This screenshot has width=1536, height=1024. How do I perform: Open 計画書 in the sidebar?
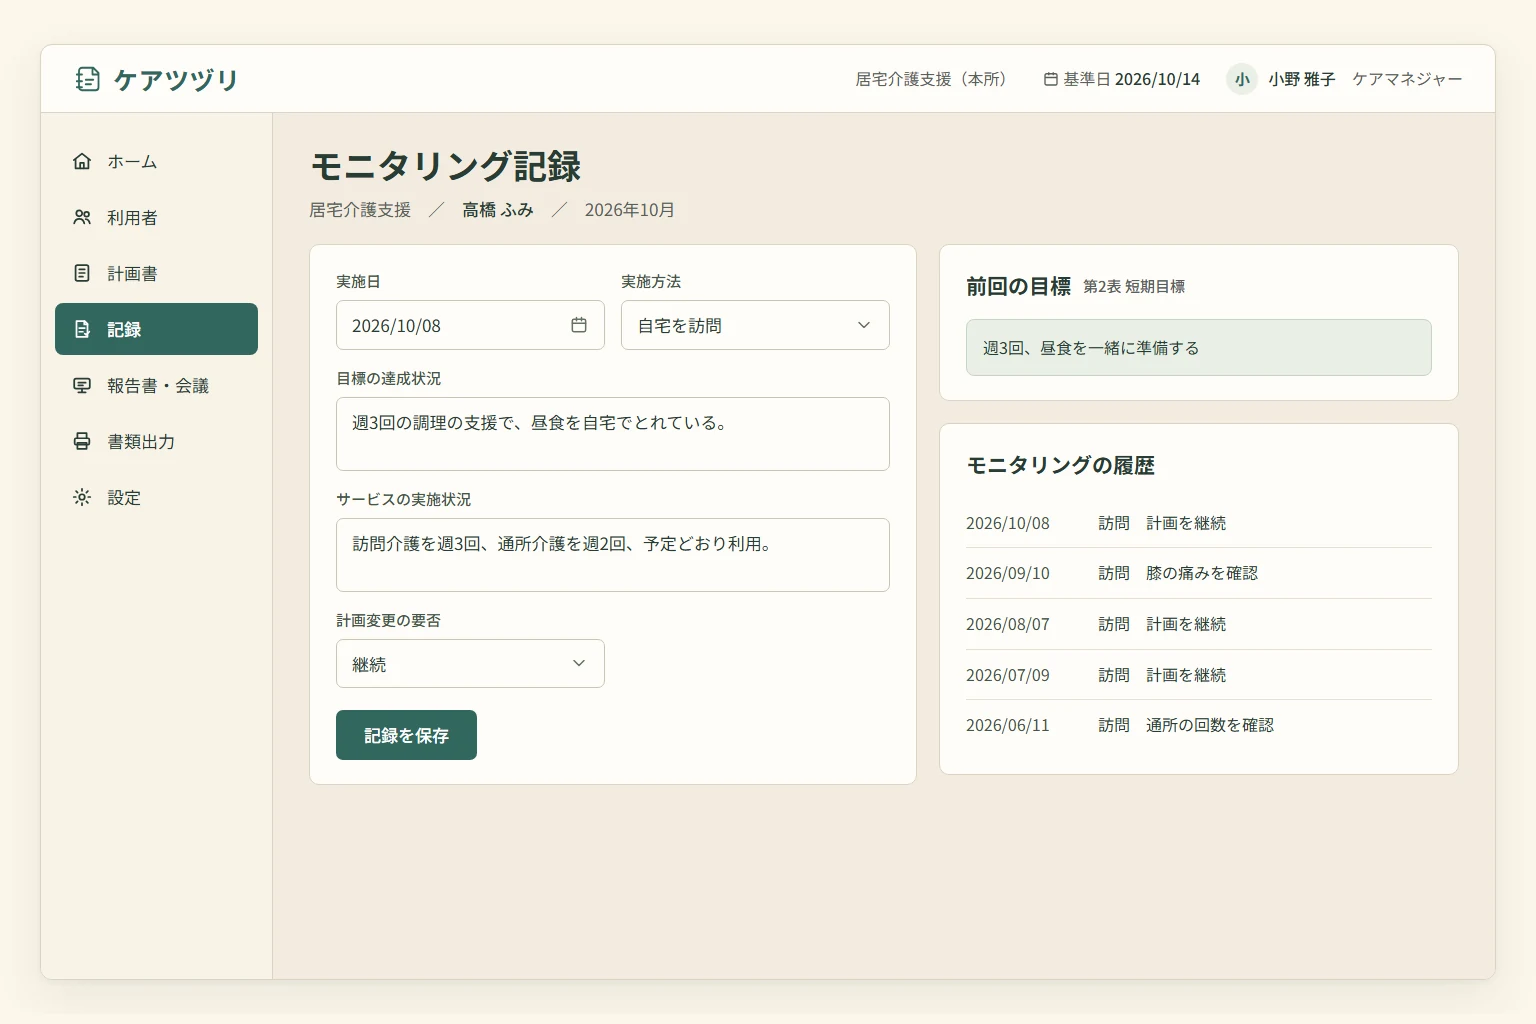click(156, 273)
